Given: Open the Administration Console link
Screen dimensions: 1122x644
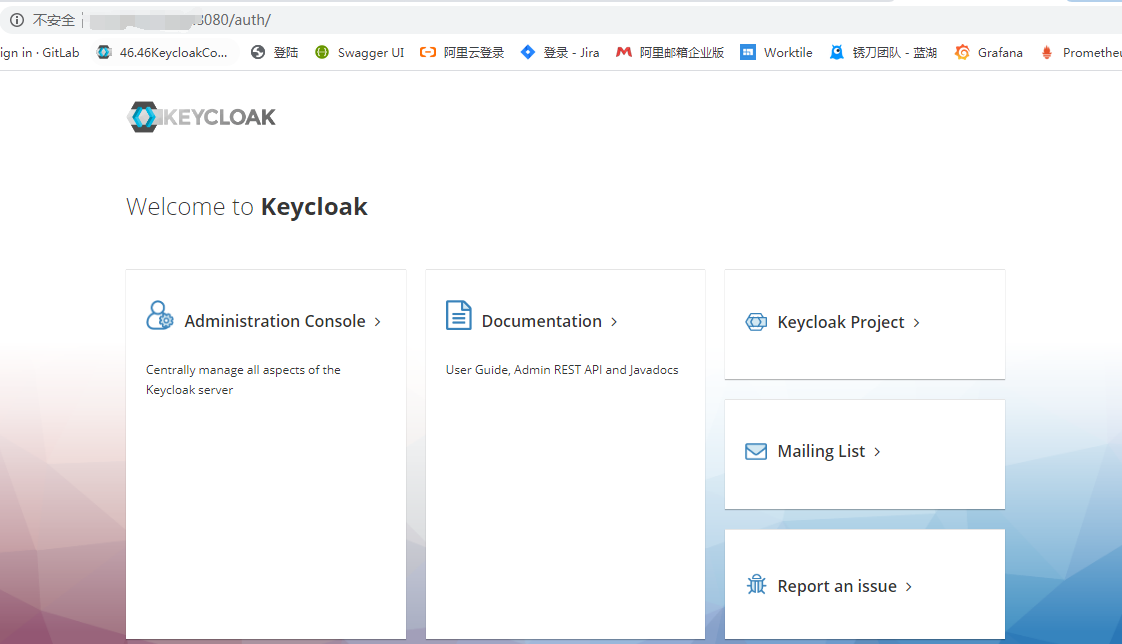Looking at the screenshot, I should click(274, 321).
